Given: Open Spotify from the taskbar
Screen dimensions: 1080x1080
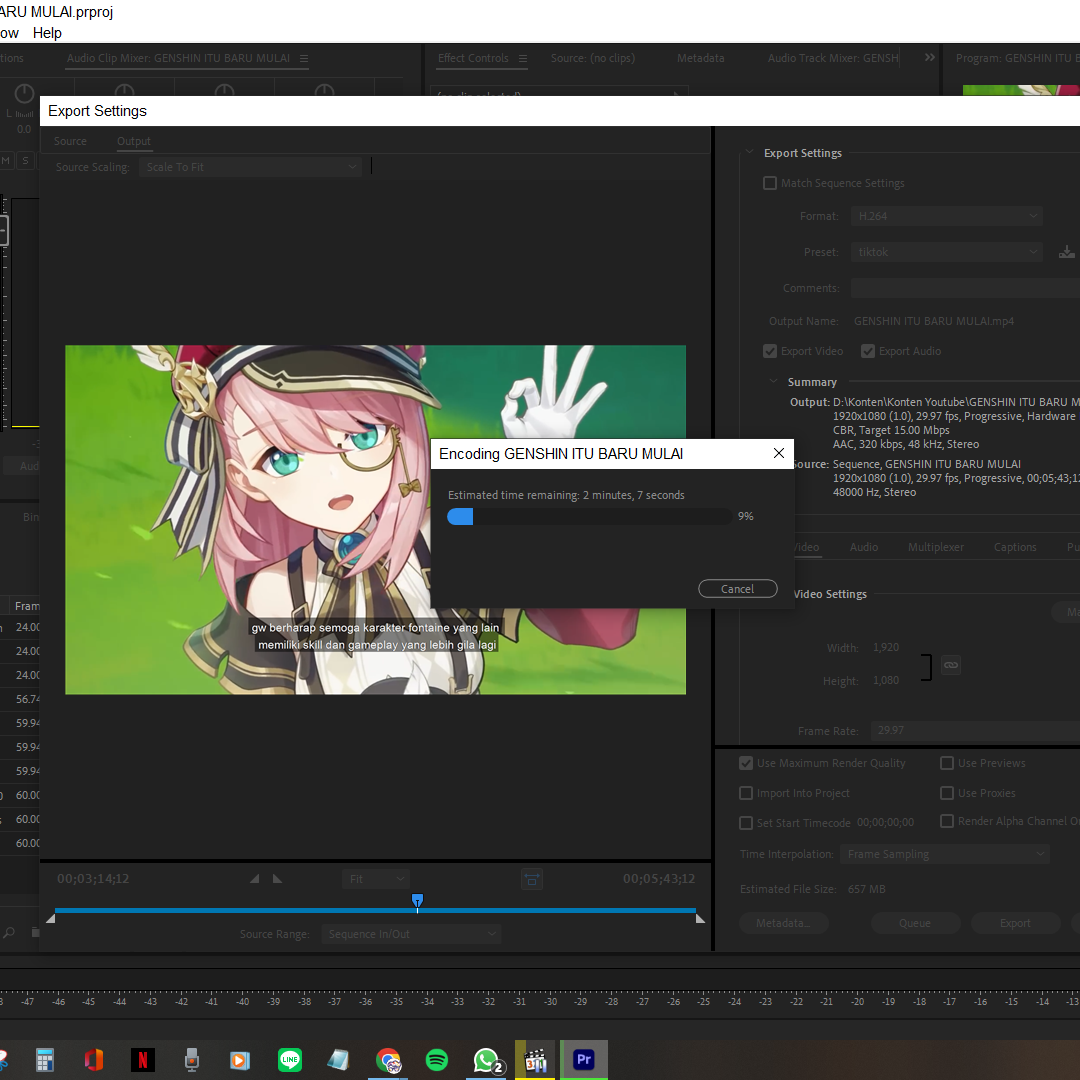Looking at the screenshot, I should [437, 1059].
